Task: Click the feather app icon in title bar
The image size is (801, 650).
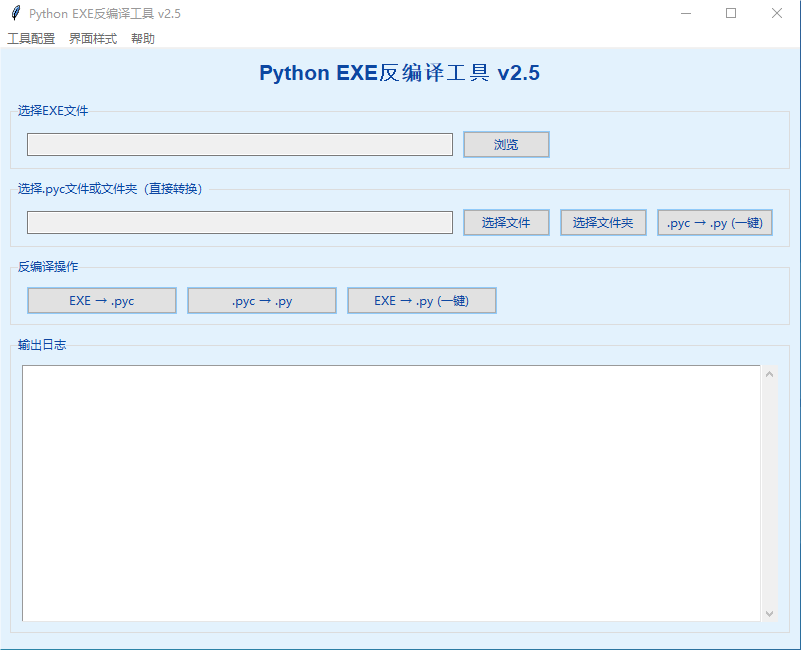Action: tap(16, 13)
